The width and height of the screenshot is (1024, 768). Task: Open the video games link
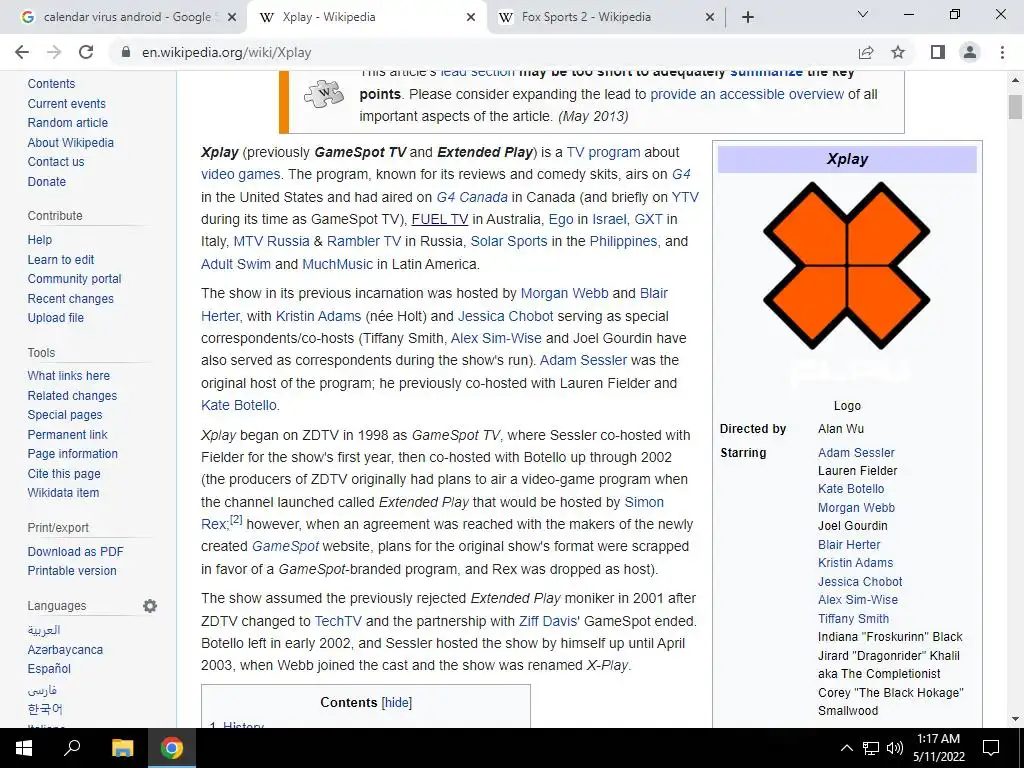tap(240, 174)
